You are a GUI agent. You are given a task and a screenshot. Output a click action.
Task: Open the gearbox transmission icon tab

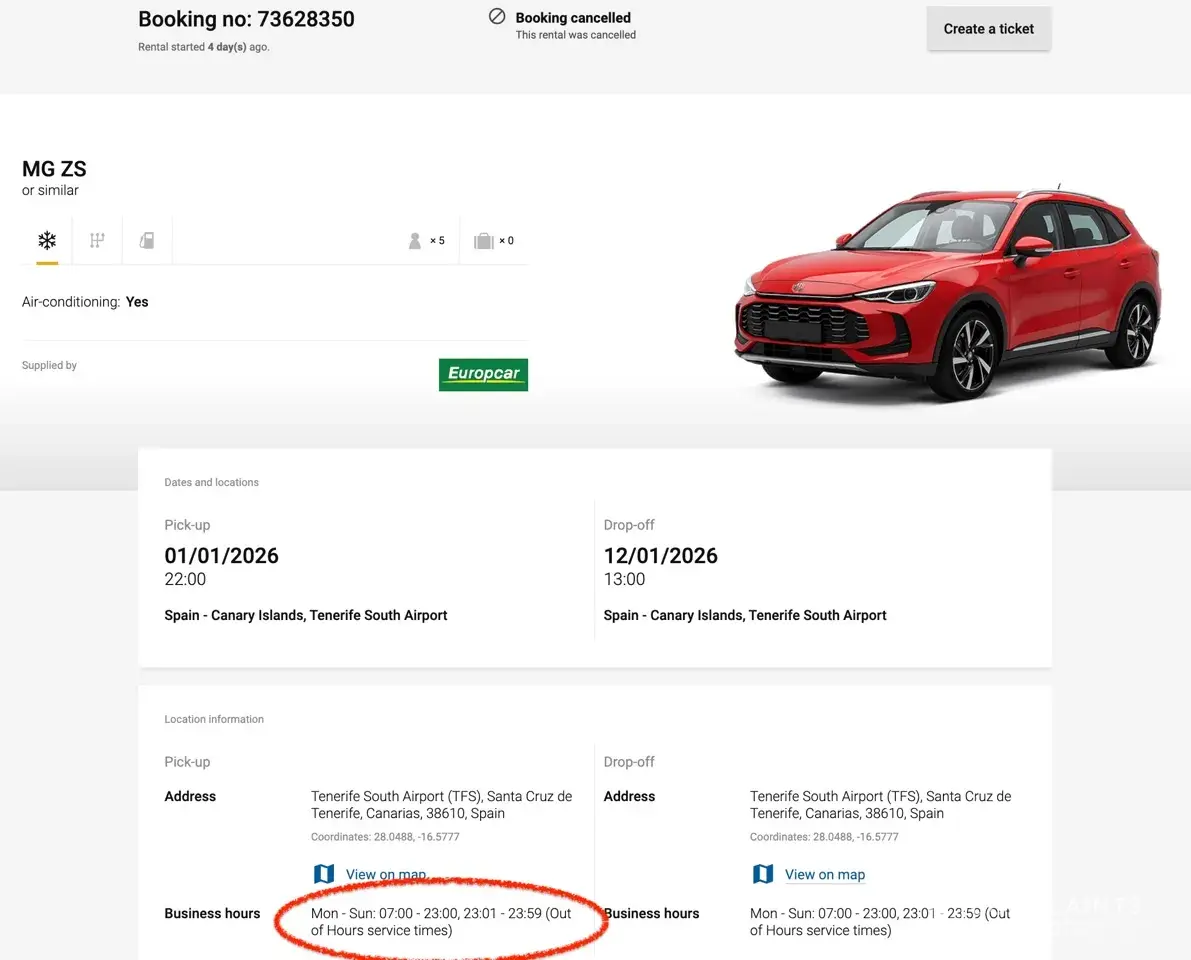pos(97,240)
